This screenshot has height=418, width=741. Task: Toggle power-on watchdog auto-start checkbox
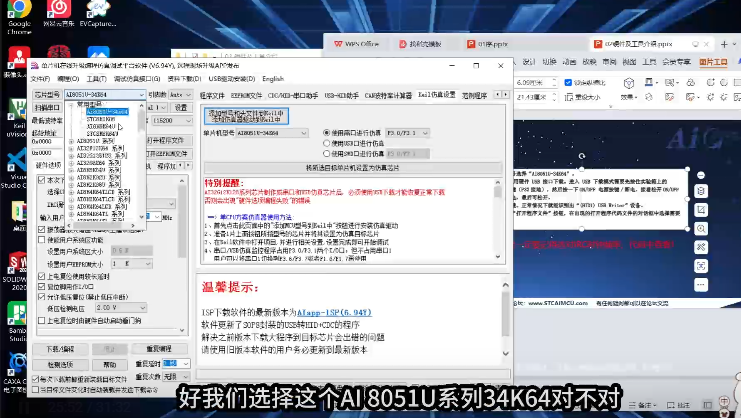[42, 321]
